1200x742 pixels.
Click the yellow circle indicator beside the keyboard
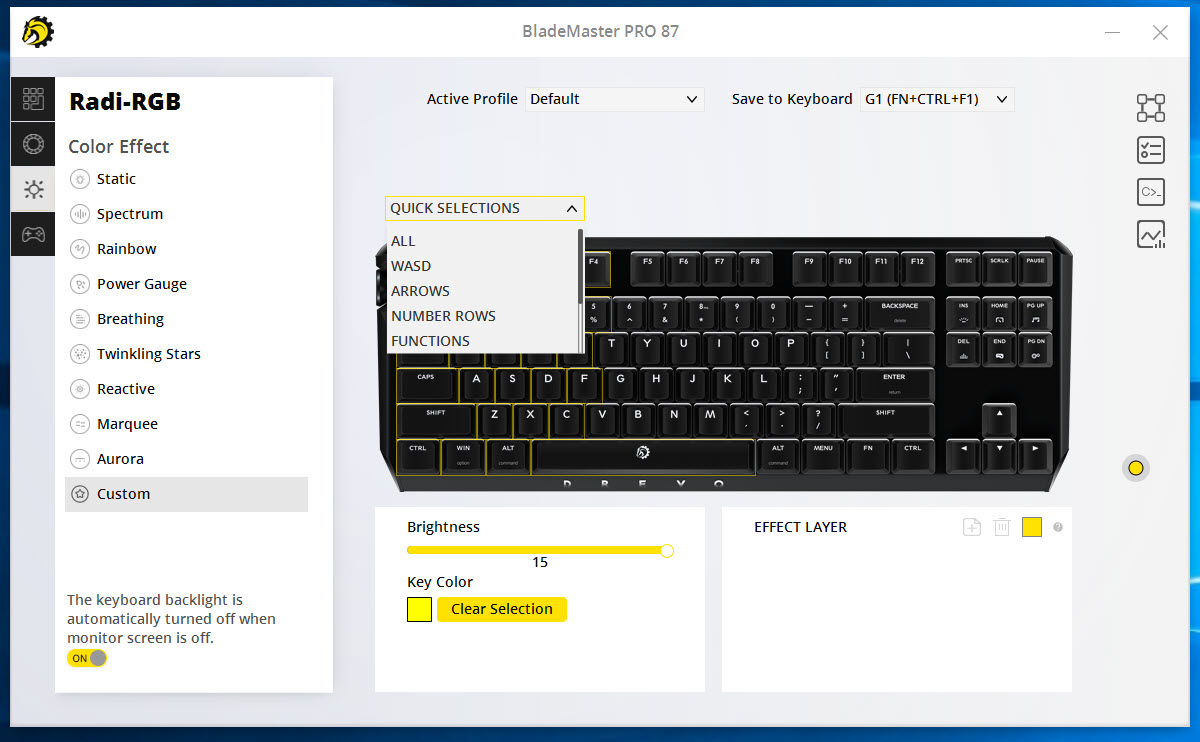tap(1135, 467)
